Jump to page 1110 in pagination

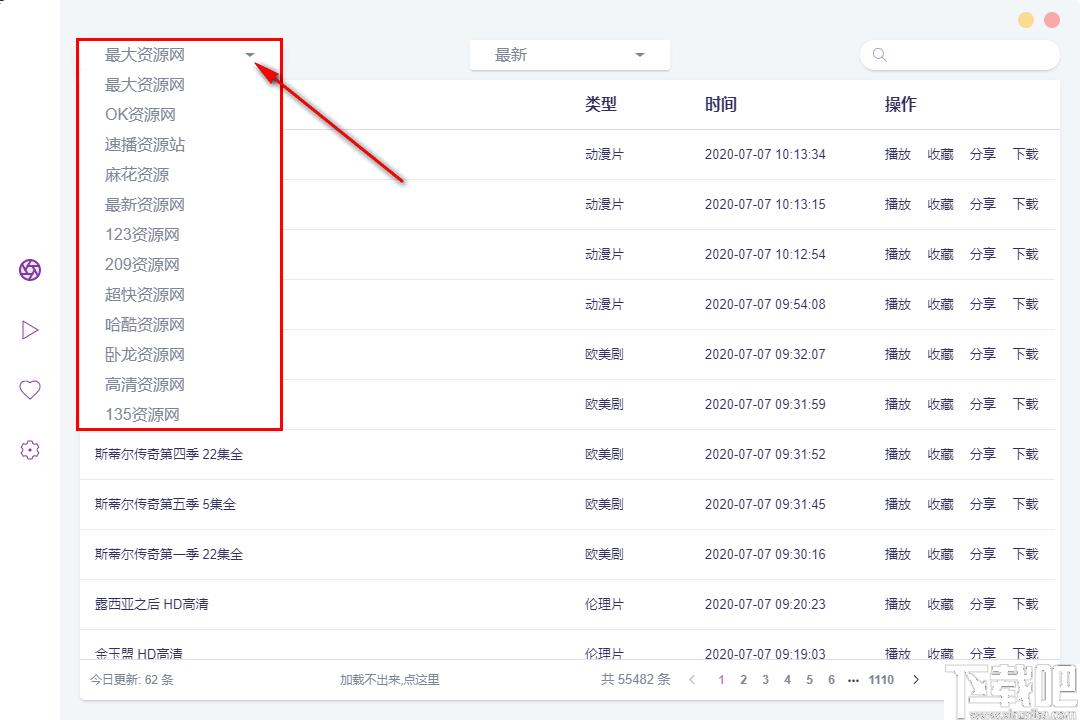[881, 680]
